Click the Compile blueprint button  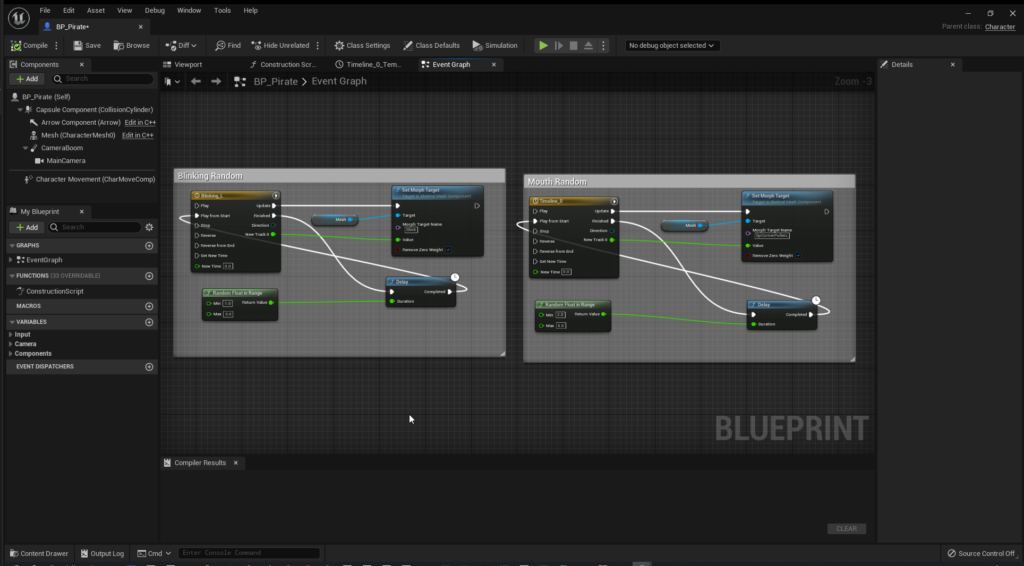pyautogui.click(x=29, y=45)
